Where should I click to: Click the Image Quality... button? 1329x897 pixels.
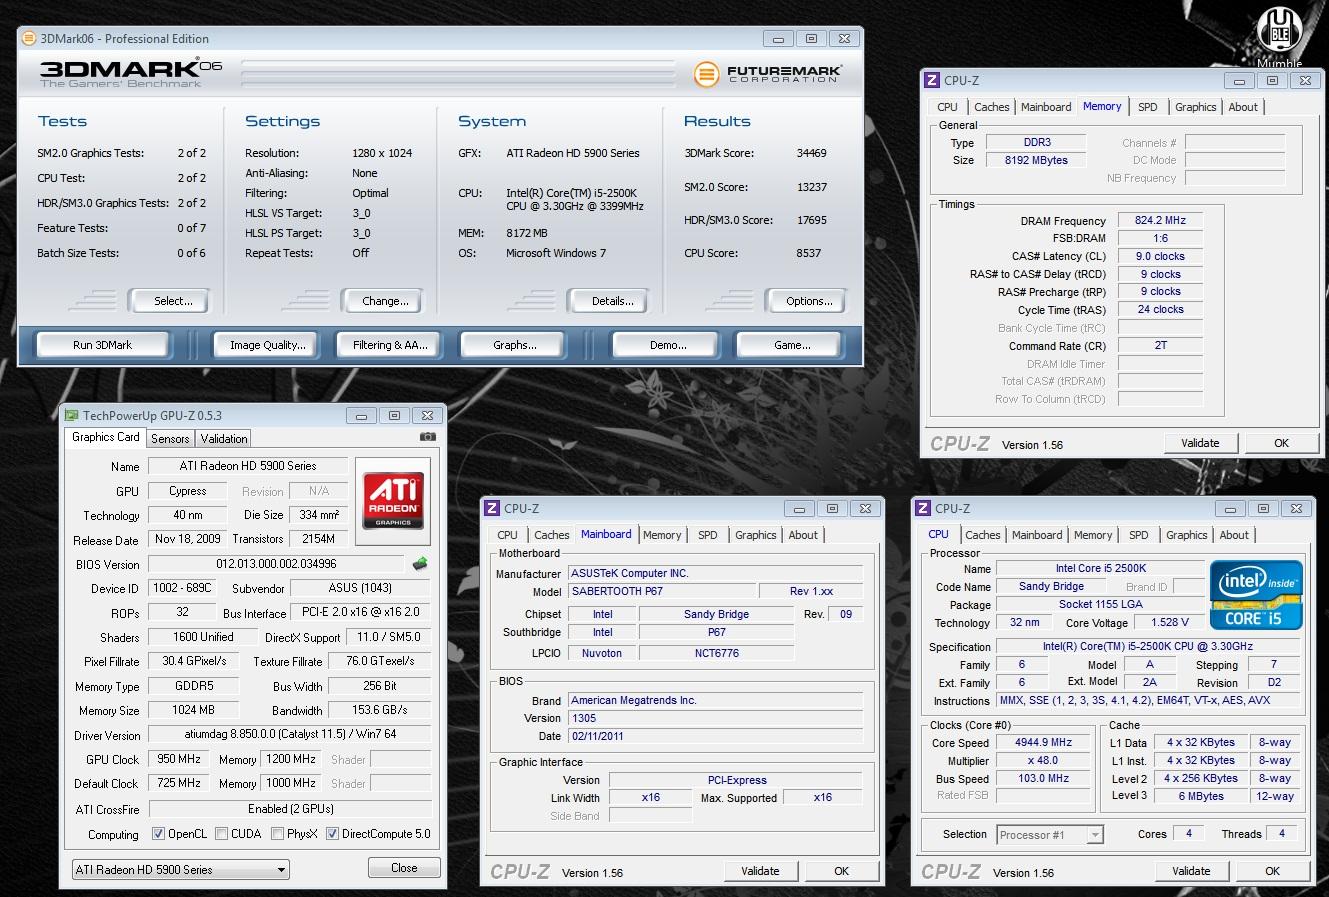(x=267, y=345)
